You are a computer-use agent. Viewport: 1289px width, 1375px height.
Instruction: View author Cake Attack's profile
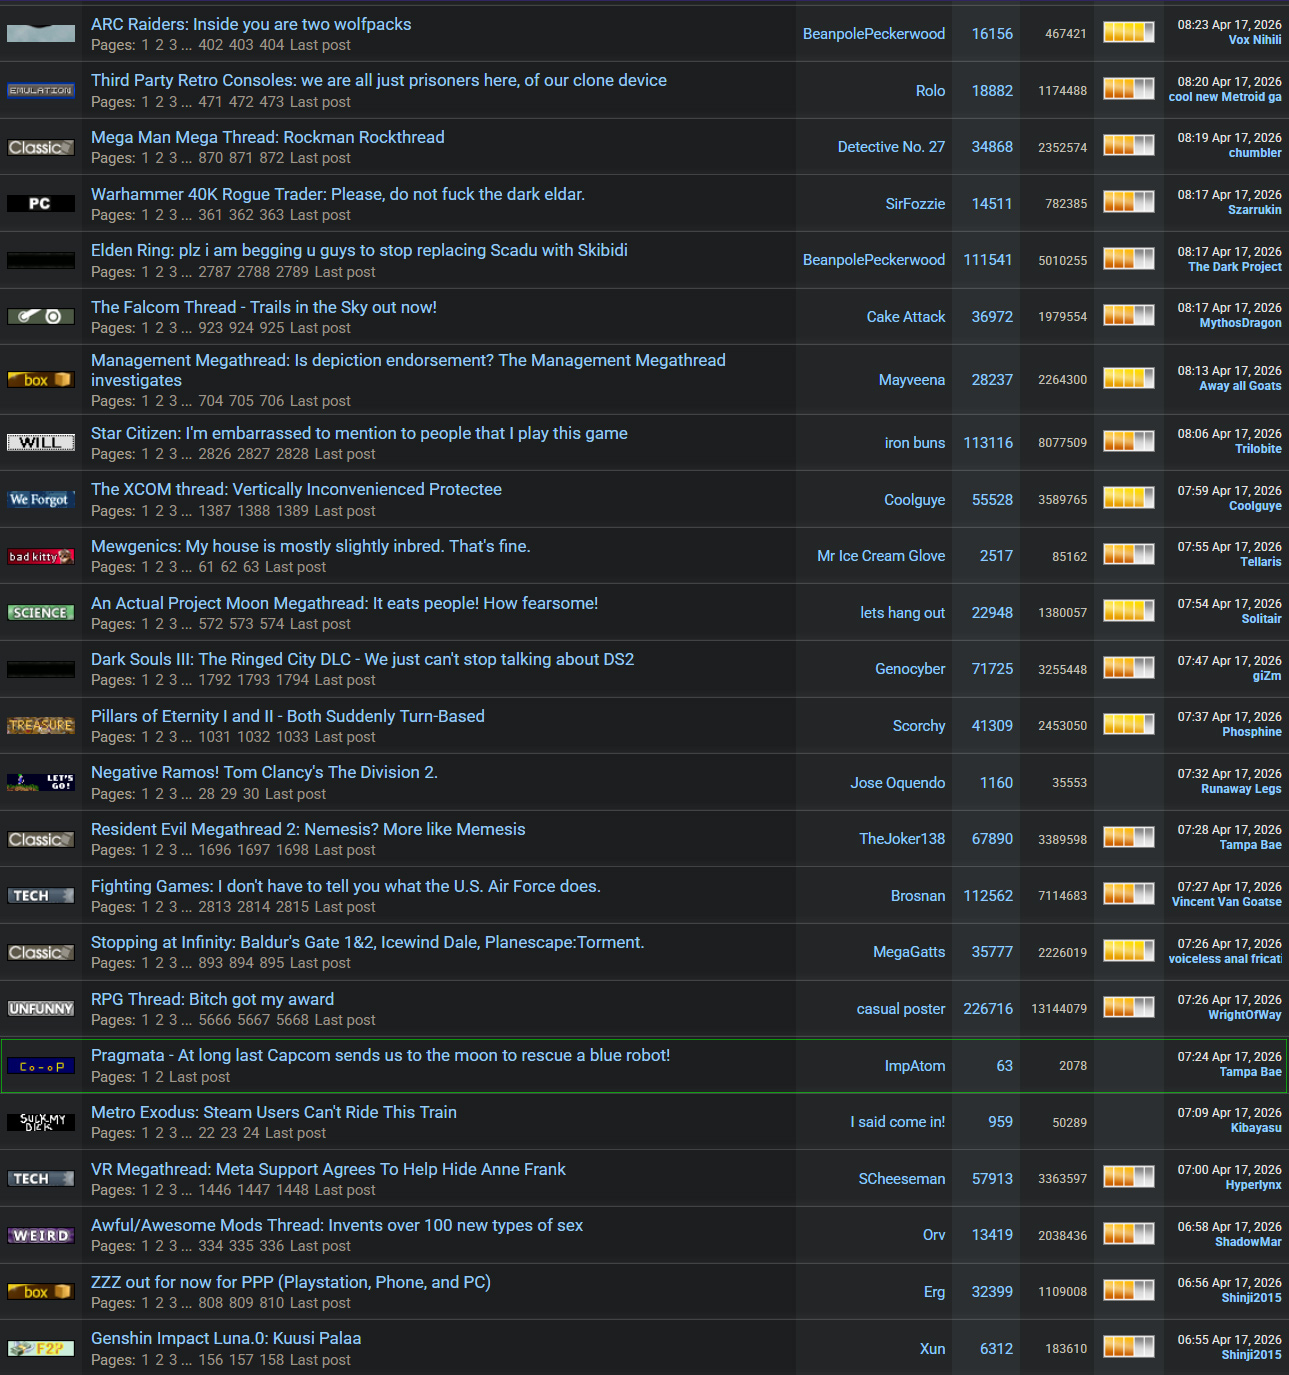pos(906,317)
